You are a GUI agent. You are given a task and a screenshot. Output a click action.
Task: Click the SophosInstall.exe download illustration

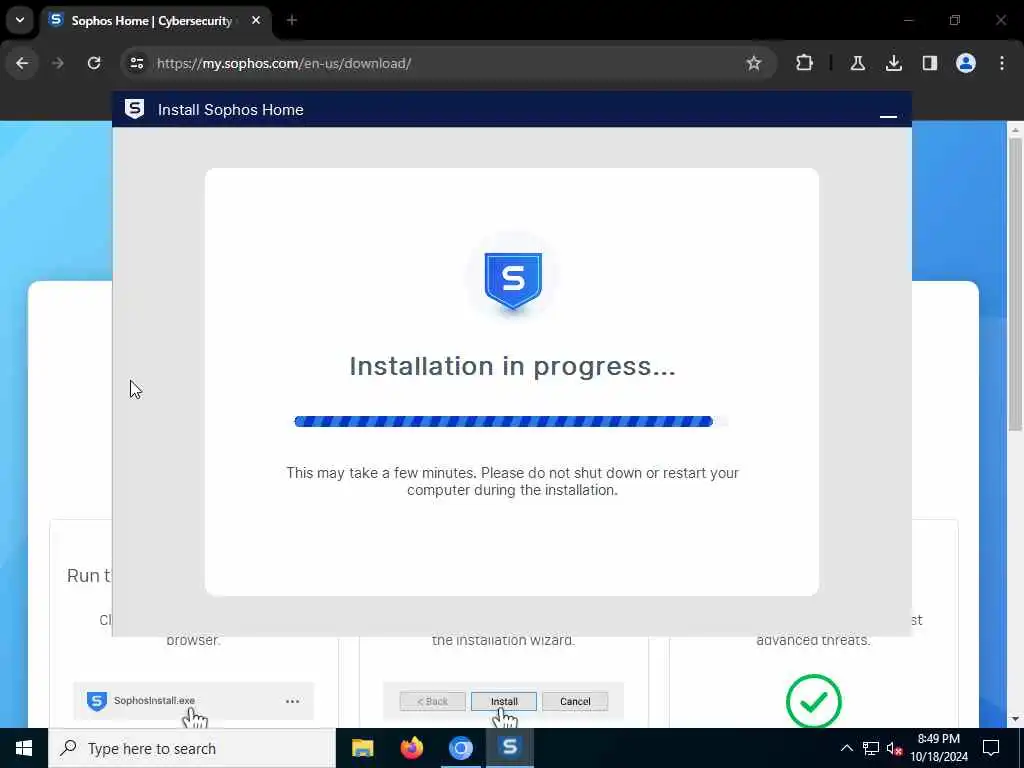coord(193,701)
